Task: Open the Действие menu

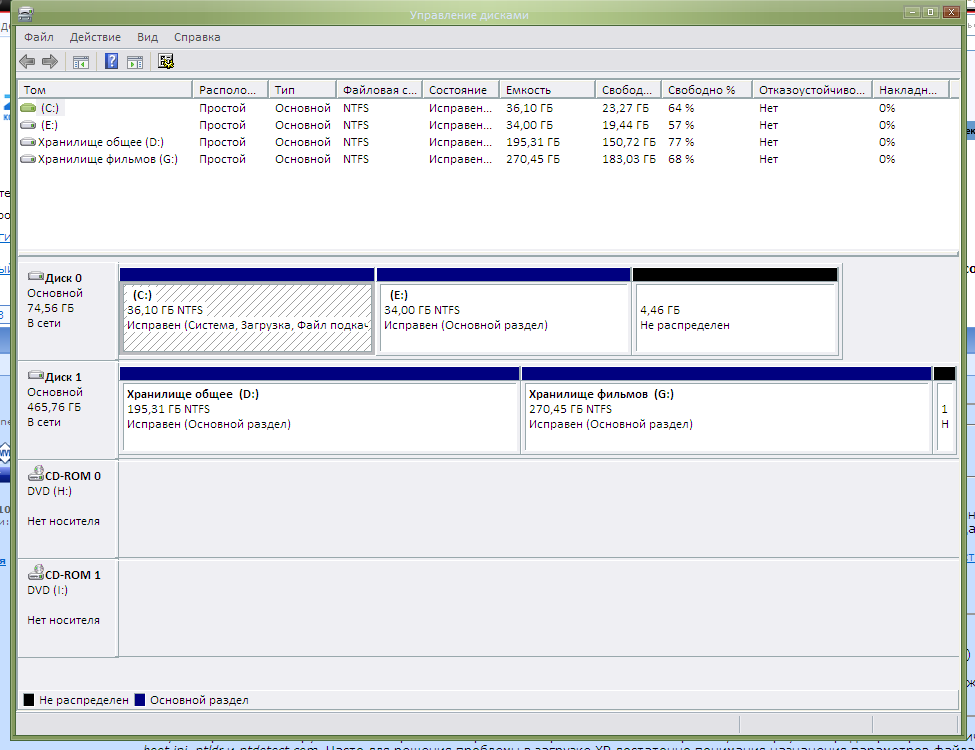Action: 96,37
